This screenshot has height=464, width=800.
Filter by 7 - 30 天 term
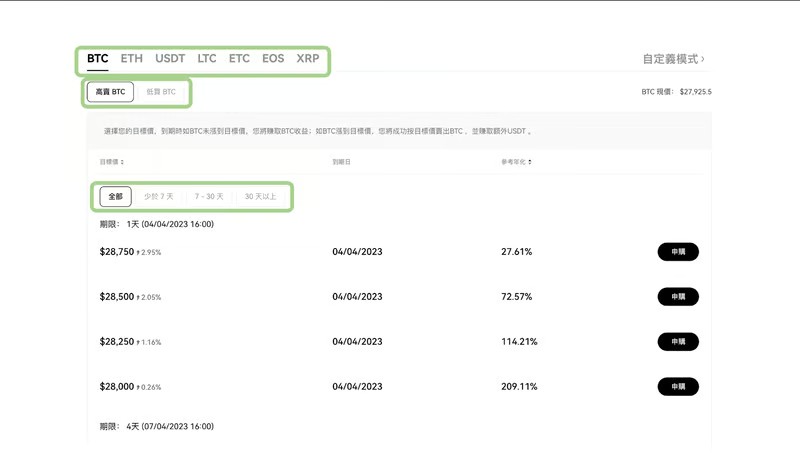tap(209, 197)
